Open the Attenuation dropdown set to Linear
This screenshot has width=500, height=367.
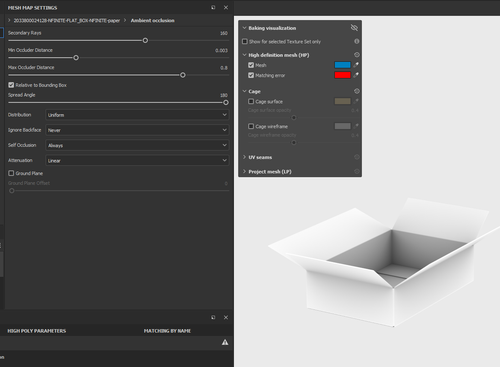tap(137, 160)
